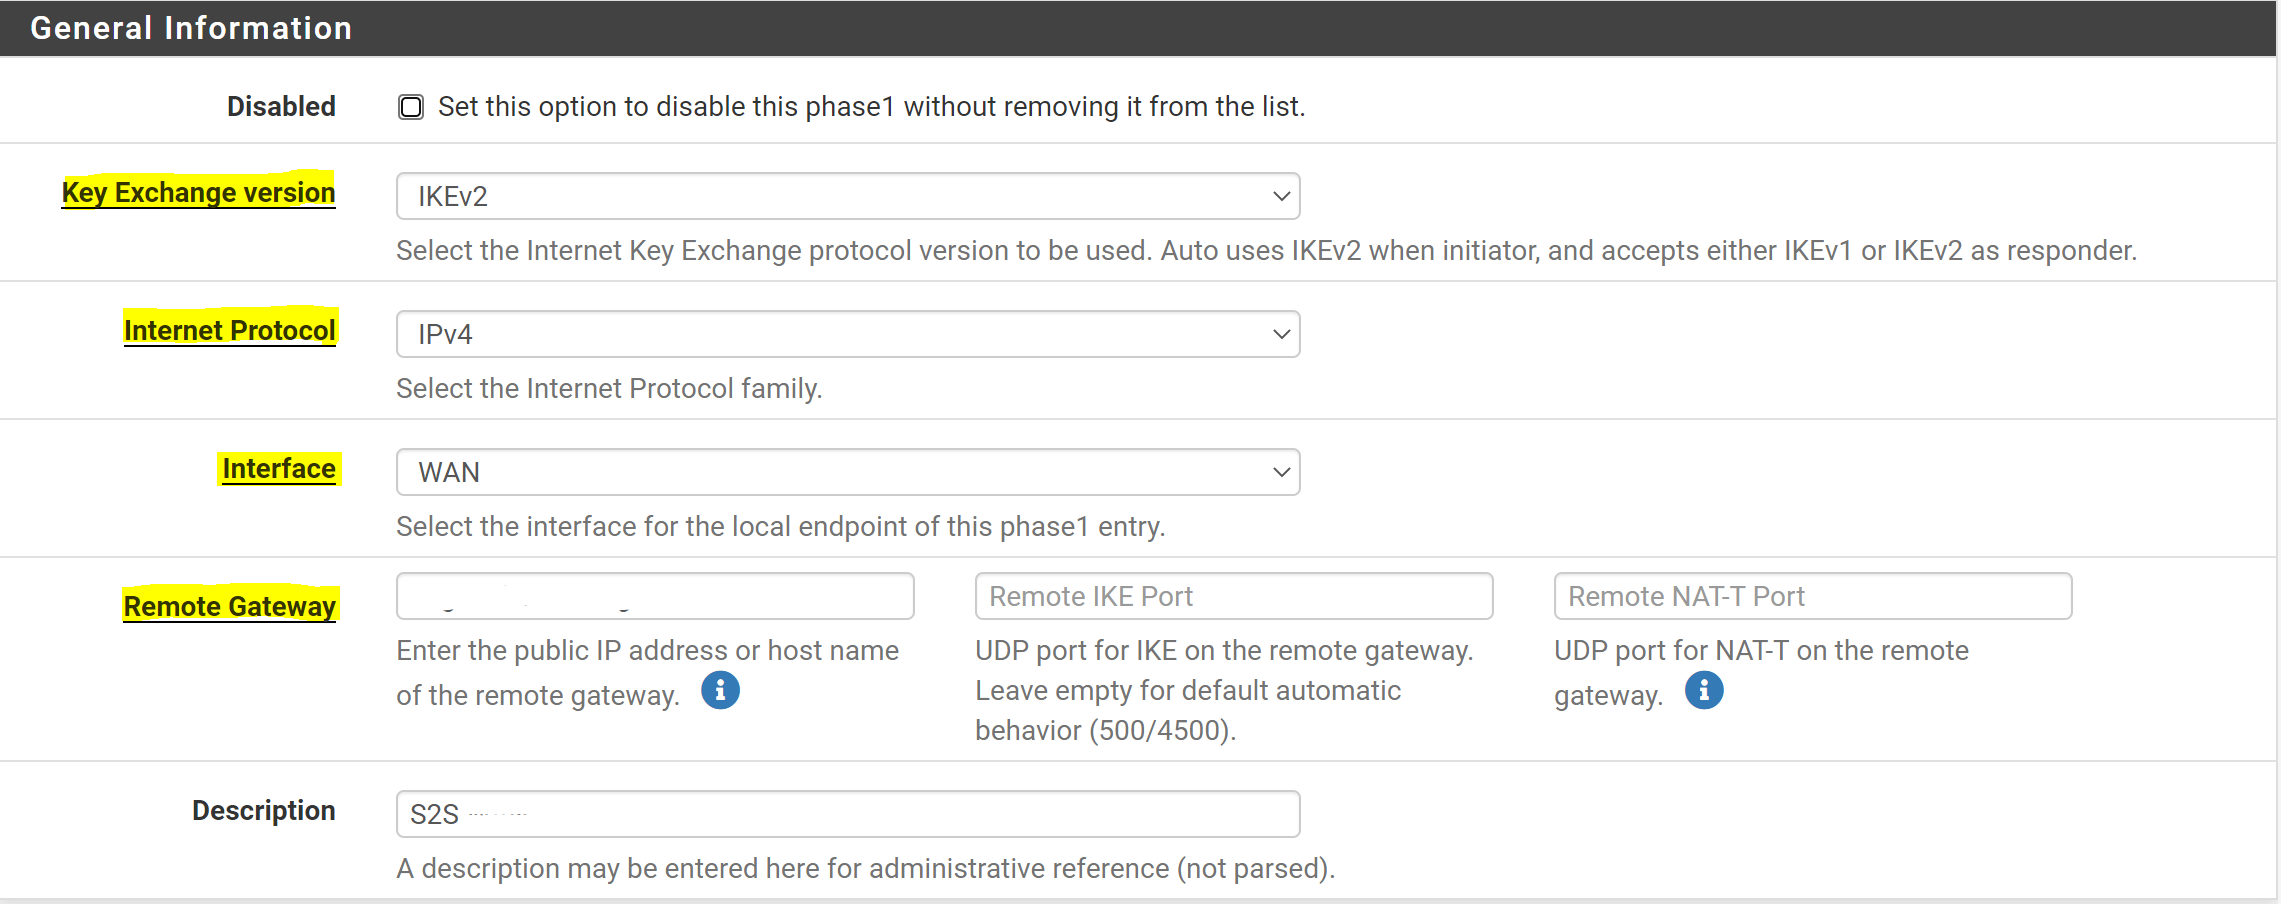Screen dimensions: 2281x904
Task: Click the Description text field
Action: click(x=848, y=814)
